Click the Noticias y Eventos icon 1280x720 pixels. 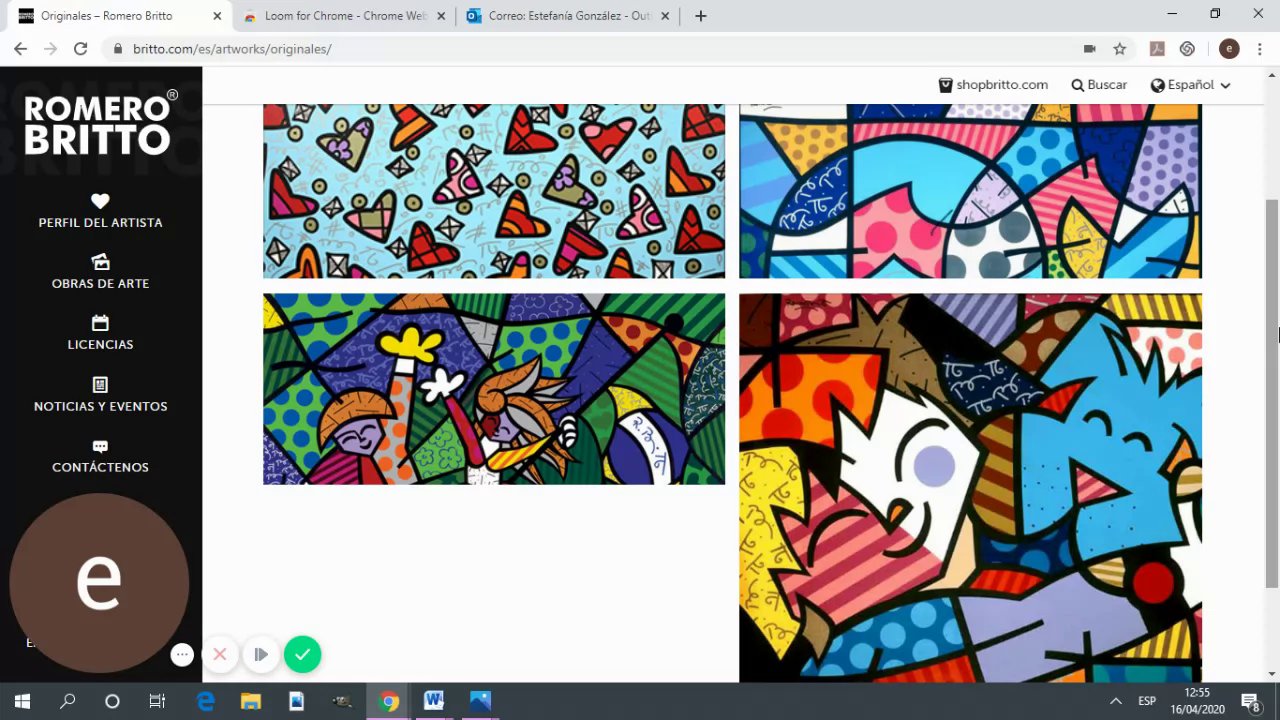click(x=100, y=385)
